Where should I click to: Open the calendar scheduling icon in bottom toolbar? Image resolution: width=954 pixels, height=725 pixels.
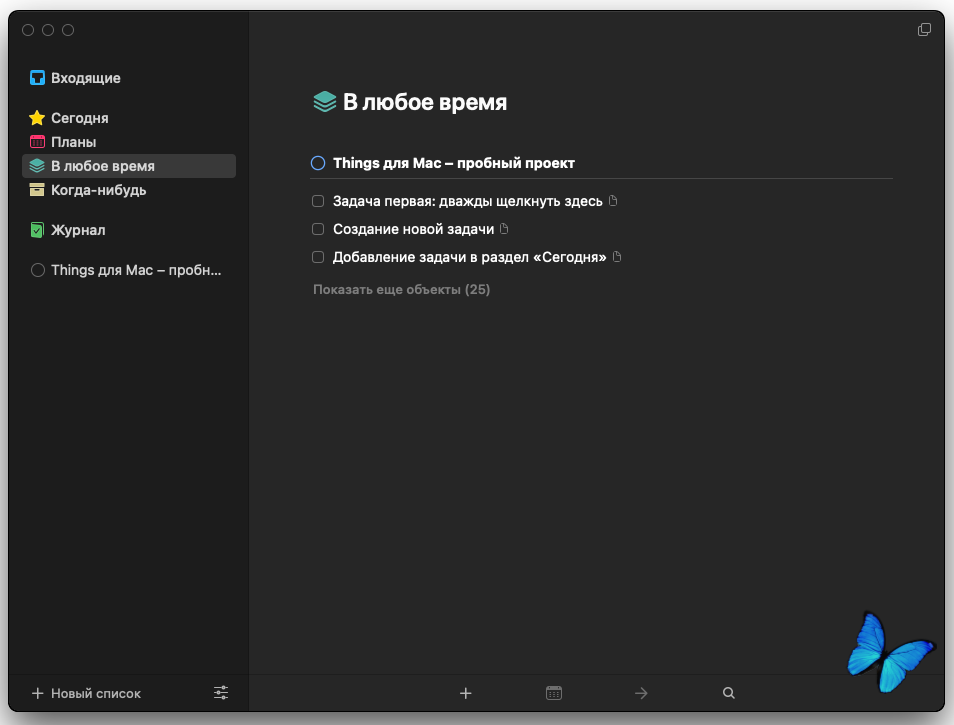pos(554,693)
